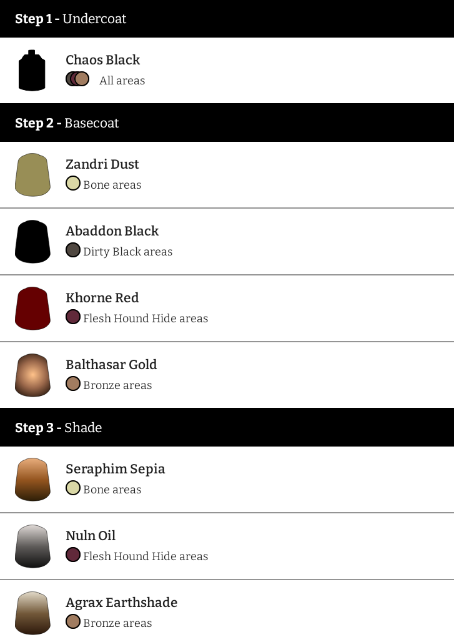Select the Seraphim Sepia shade pot icon
The height and width of the screenshot is (644, 454).
(x=33, y=479)
